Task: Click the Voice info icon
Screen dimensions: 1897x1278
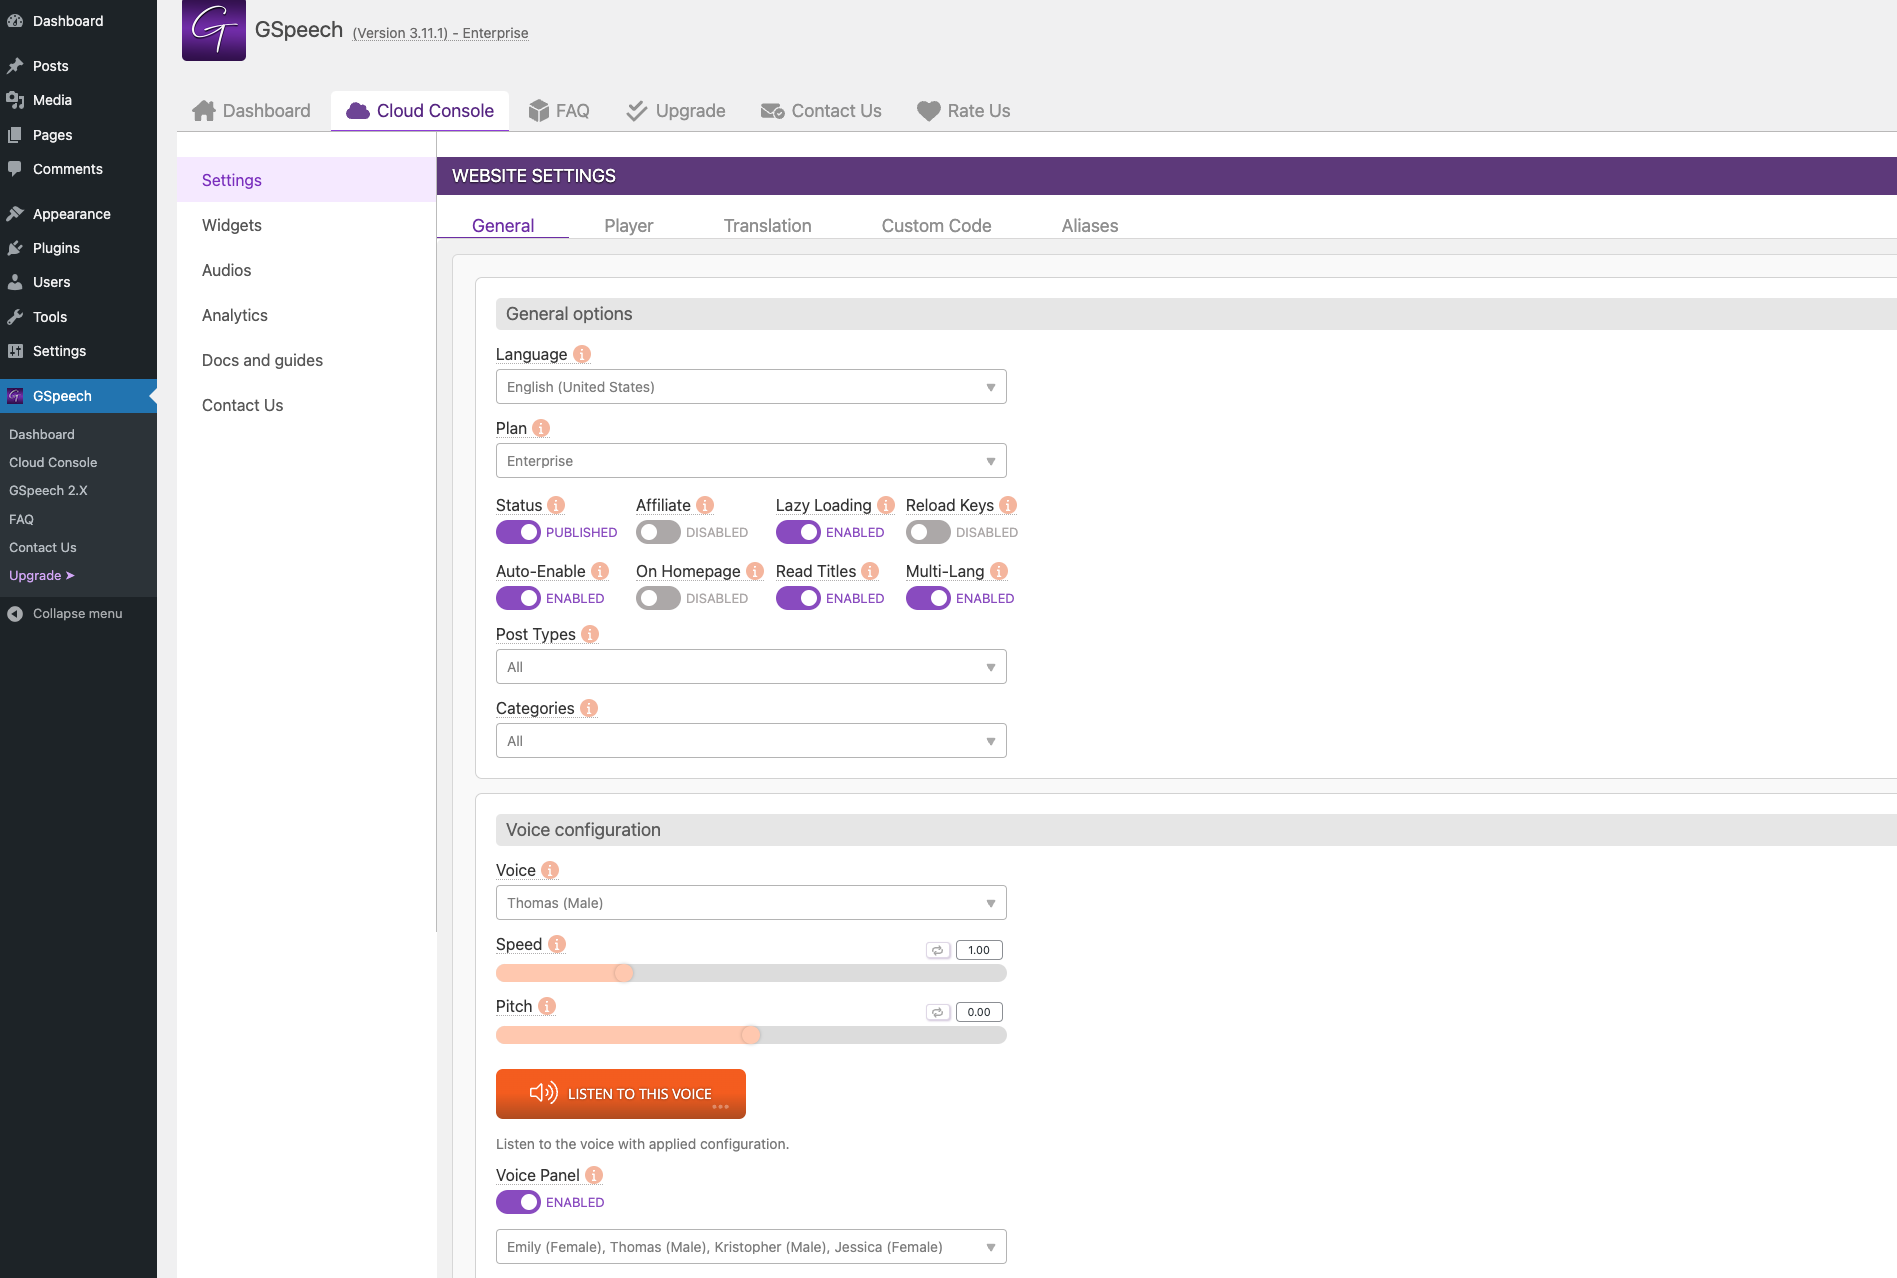Action: coord(550,870)
